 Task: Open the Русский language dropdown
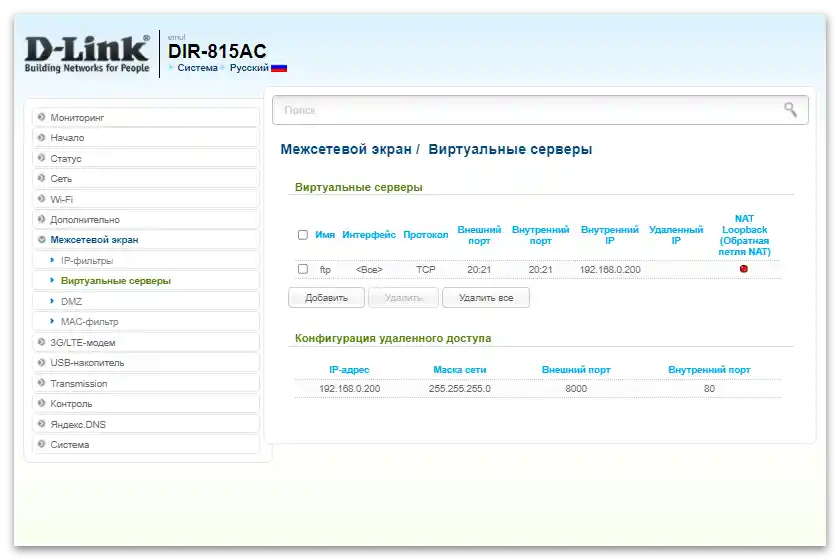(x=249, y=68)
